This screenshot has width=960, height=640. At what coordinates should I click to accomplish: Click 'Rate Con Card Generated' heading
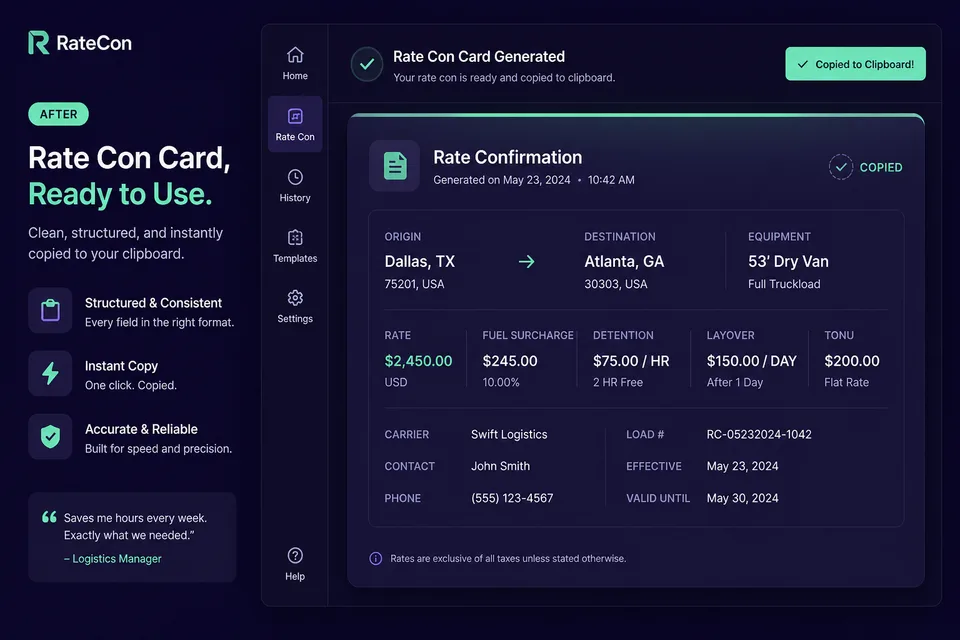click(479, 56)
